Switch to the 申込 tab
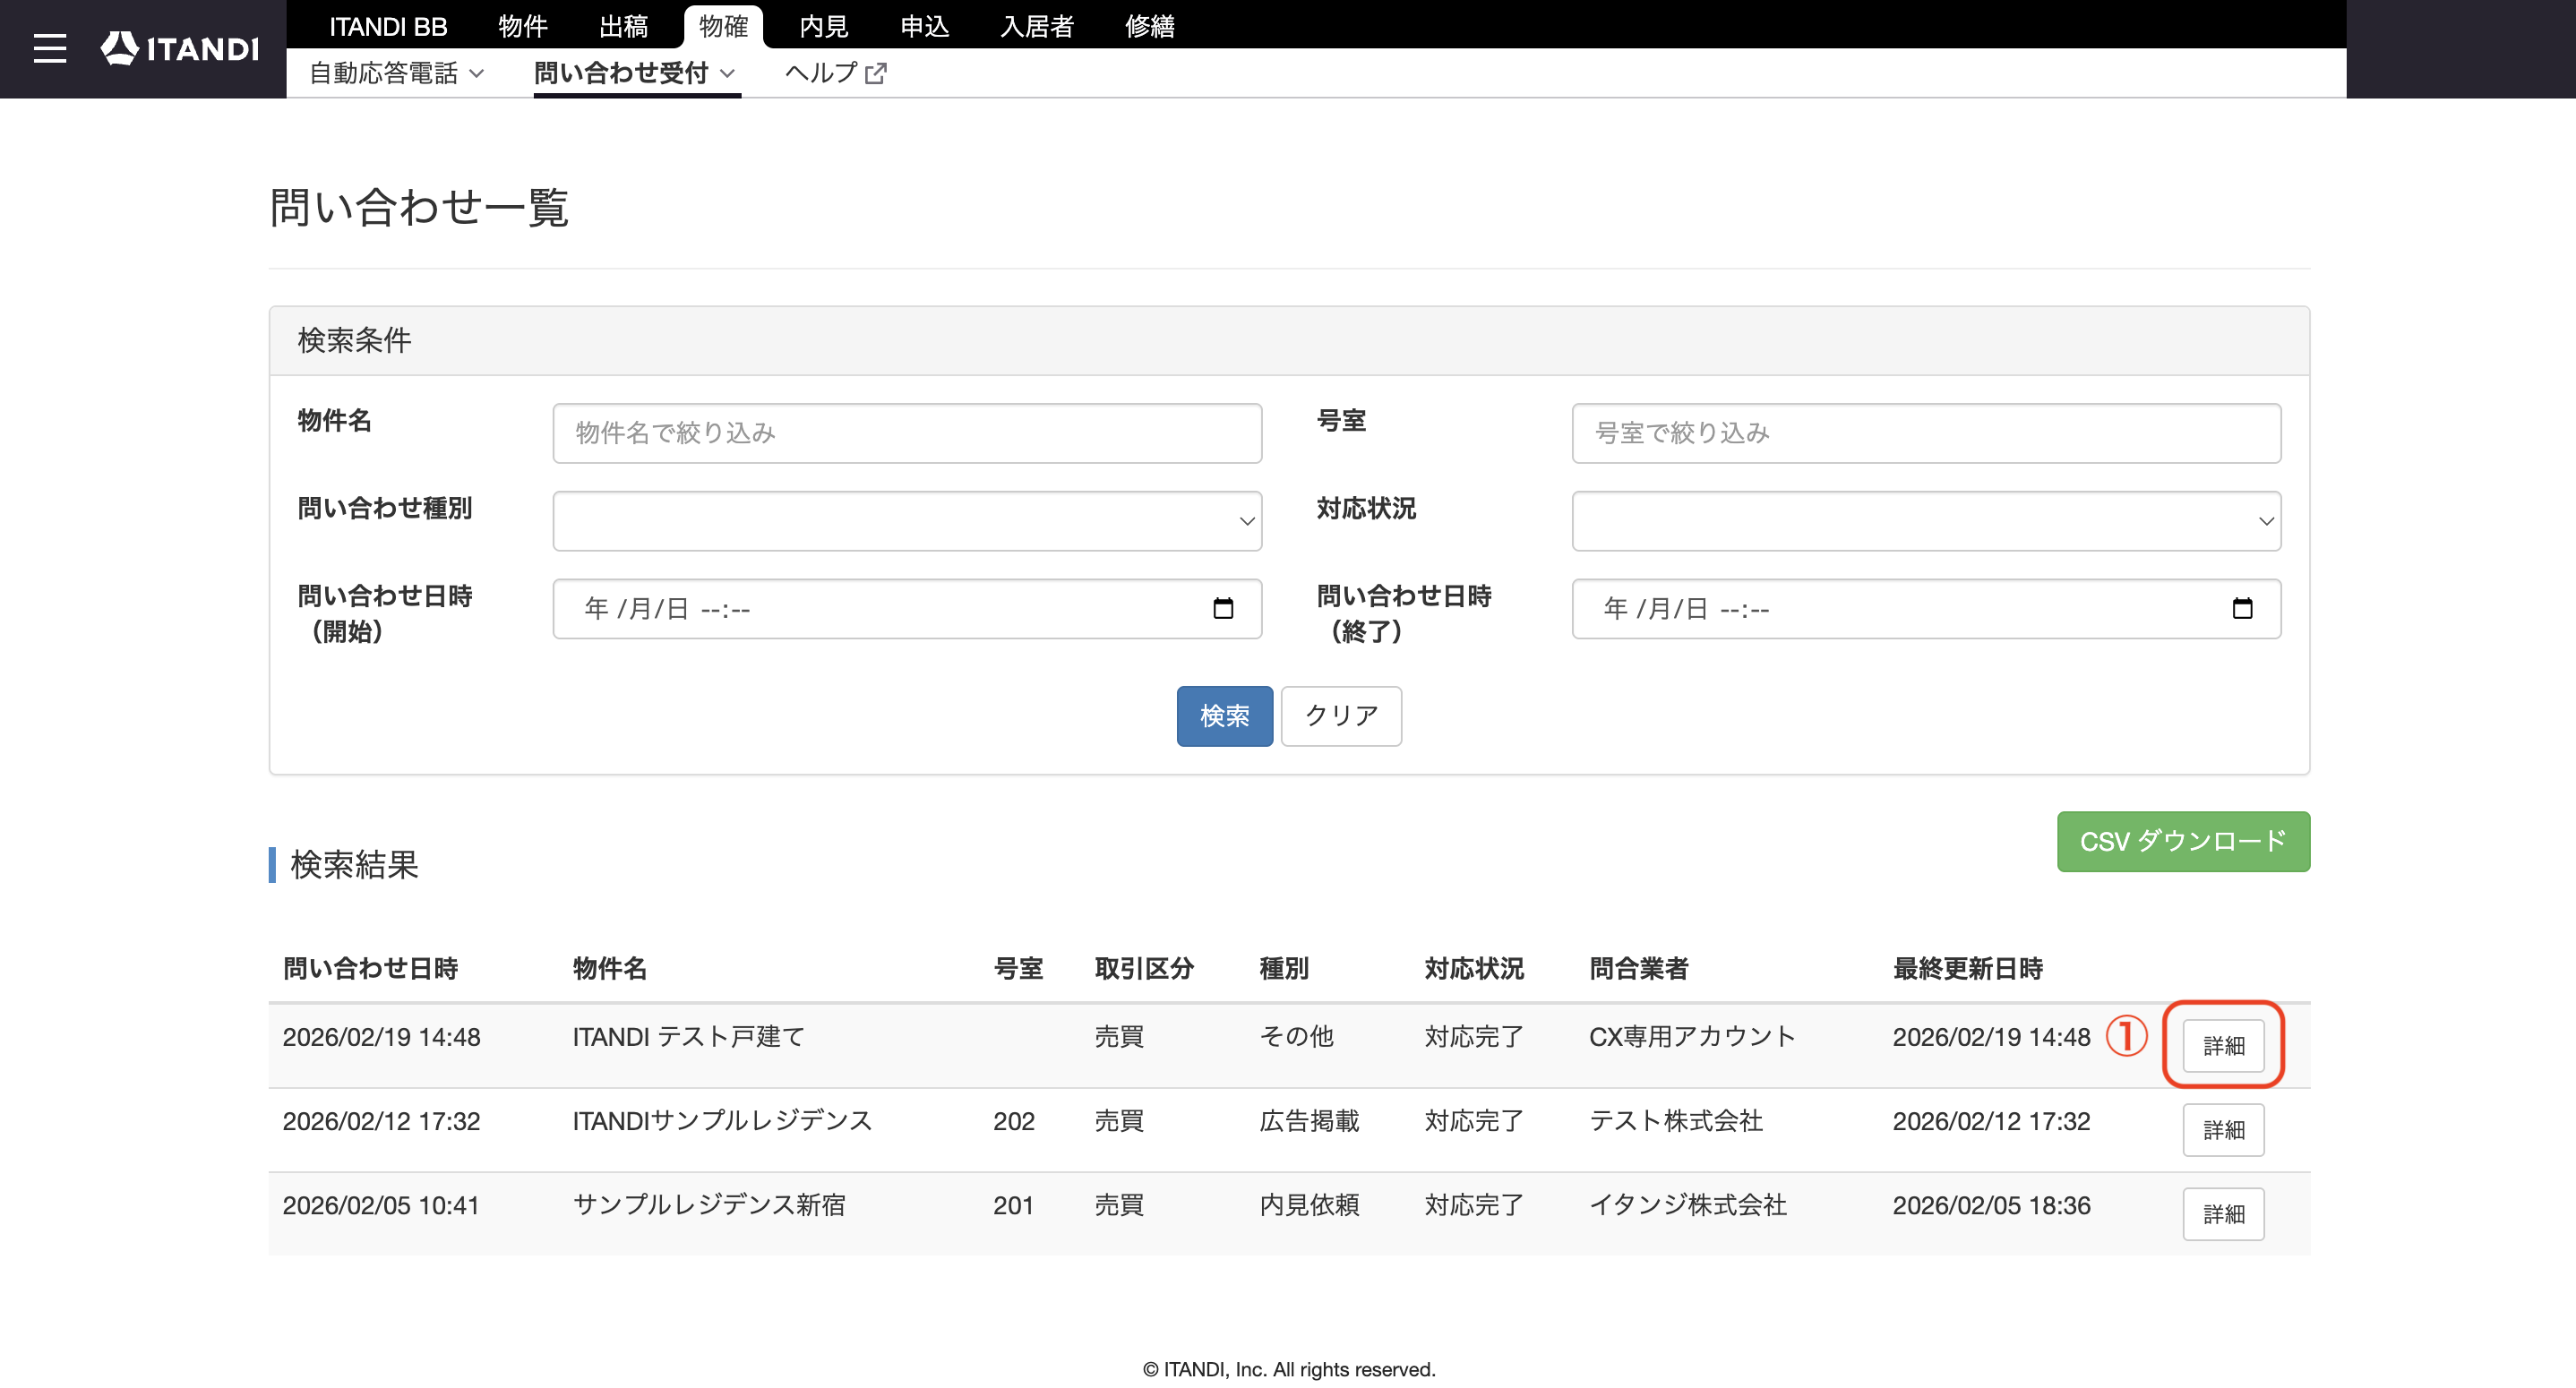The height and width of the screenshot is (1388, 2576). pyautogui.click(x=924, y=26)
